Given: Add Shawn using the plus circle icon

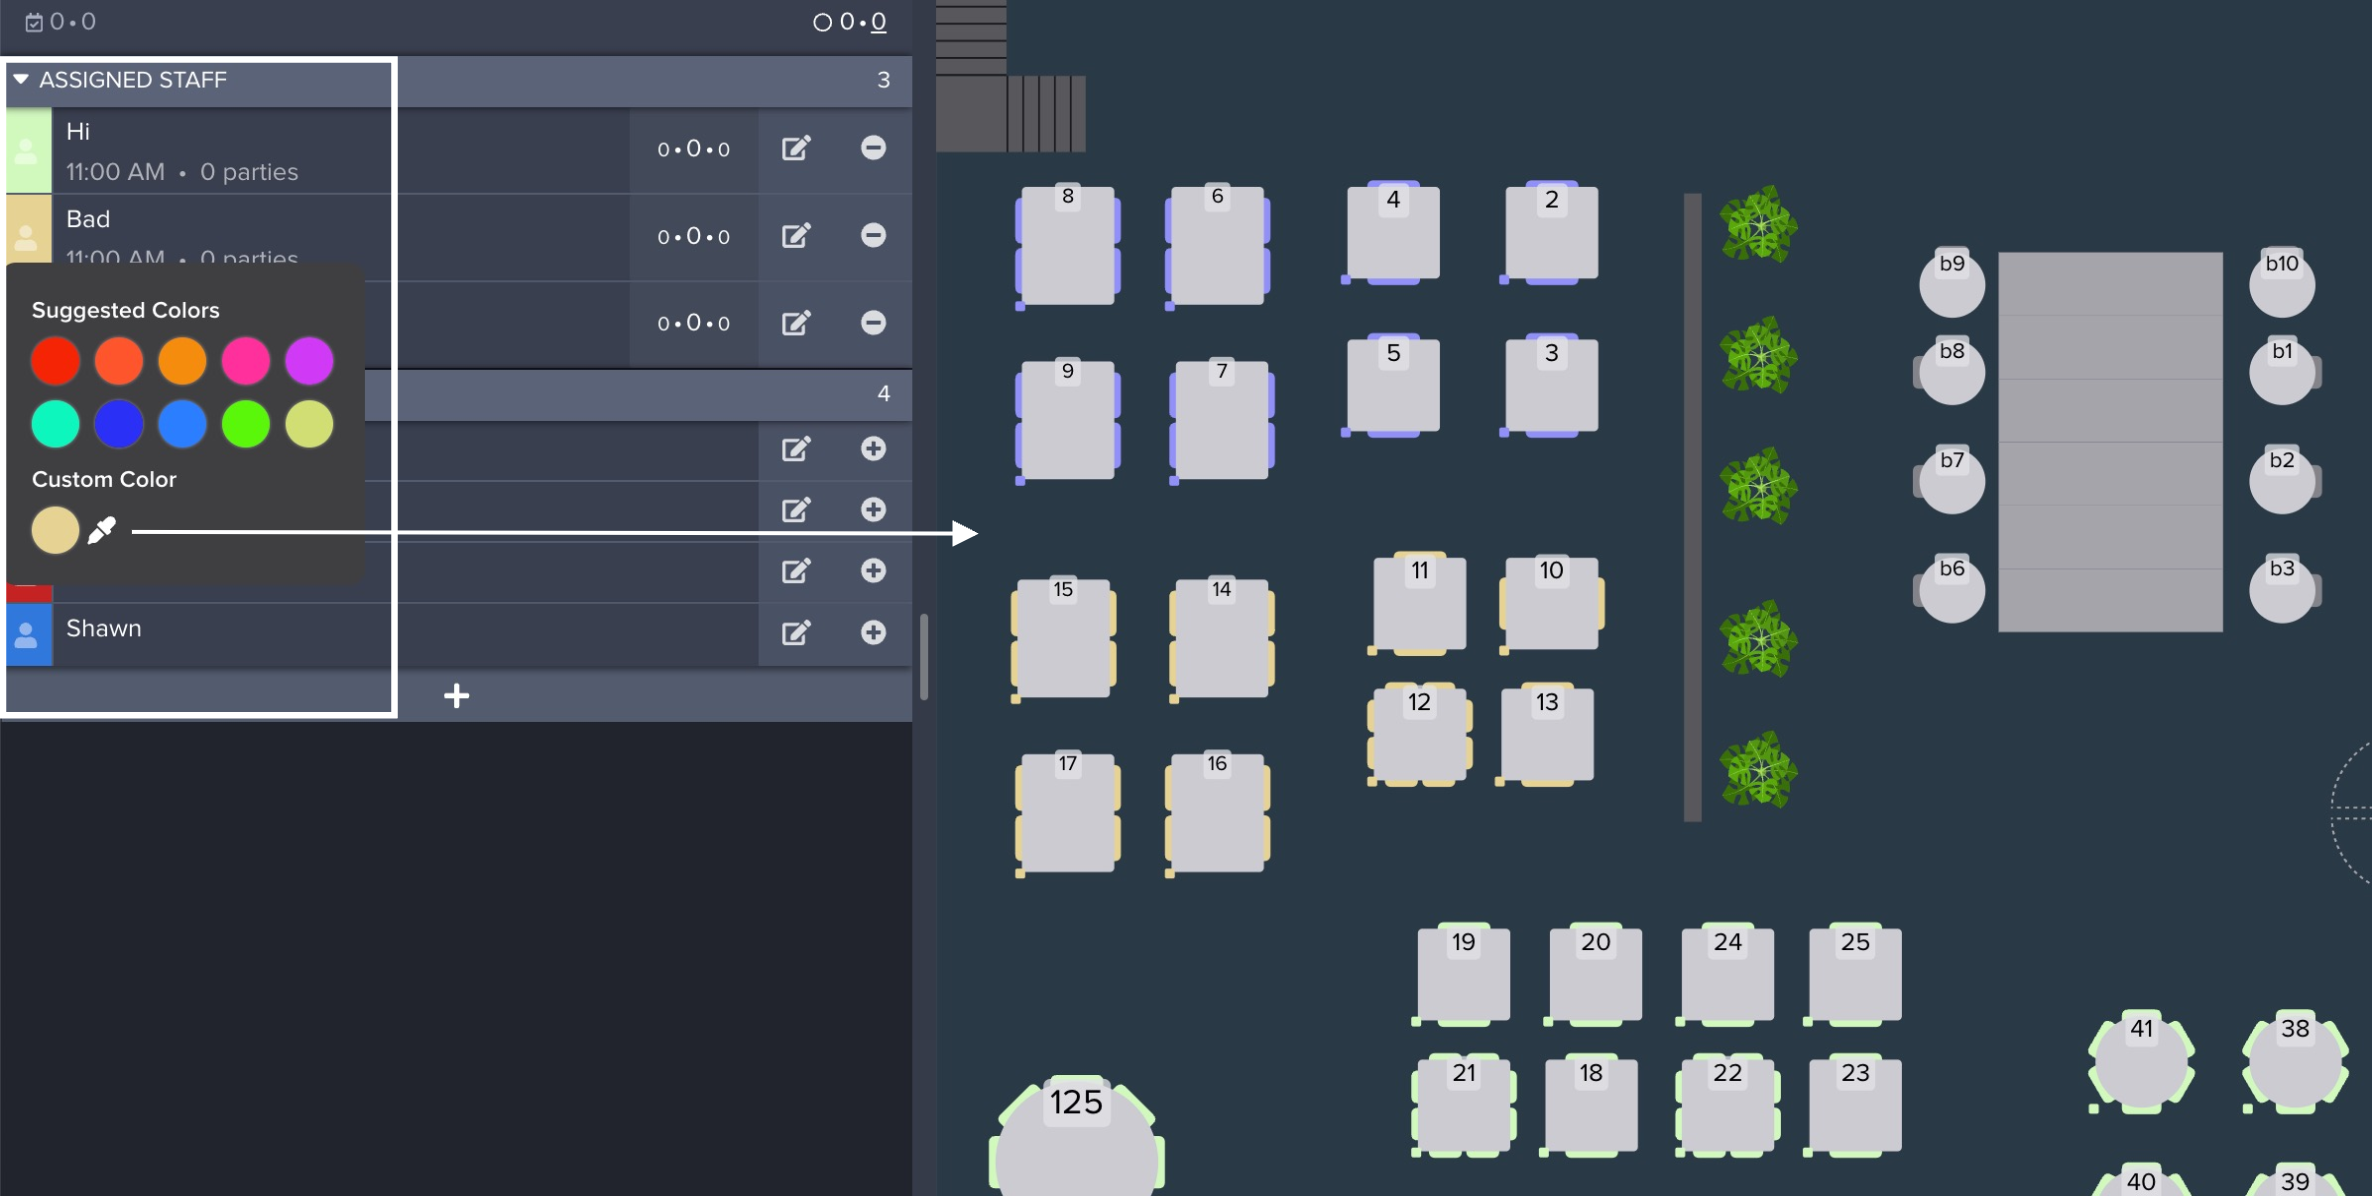Looking at the screenshot, I should click(x=873, y=633).
